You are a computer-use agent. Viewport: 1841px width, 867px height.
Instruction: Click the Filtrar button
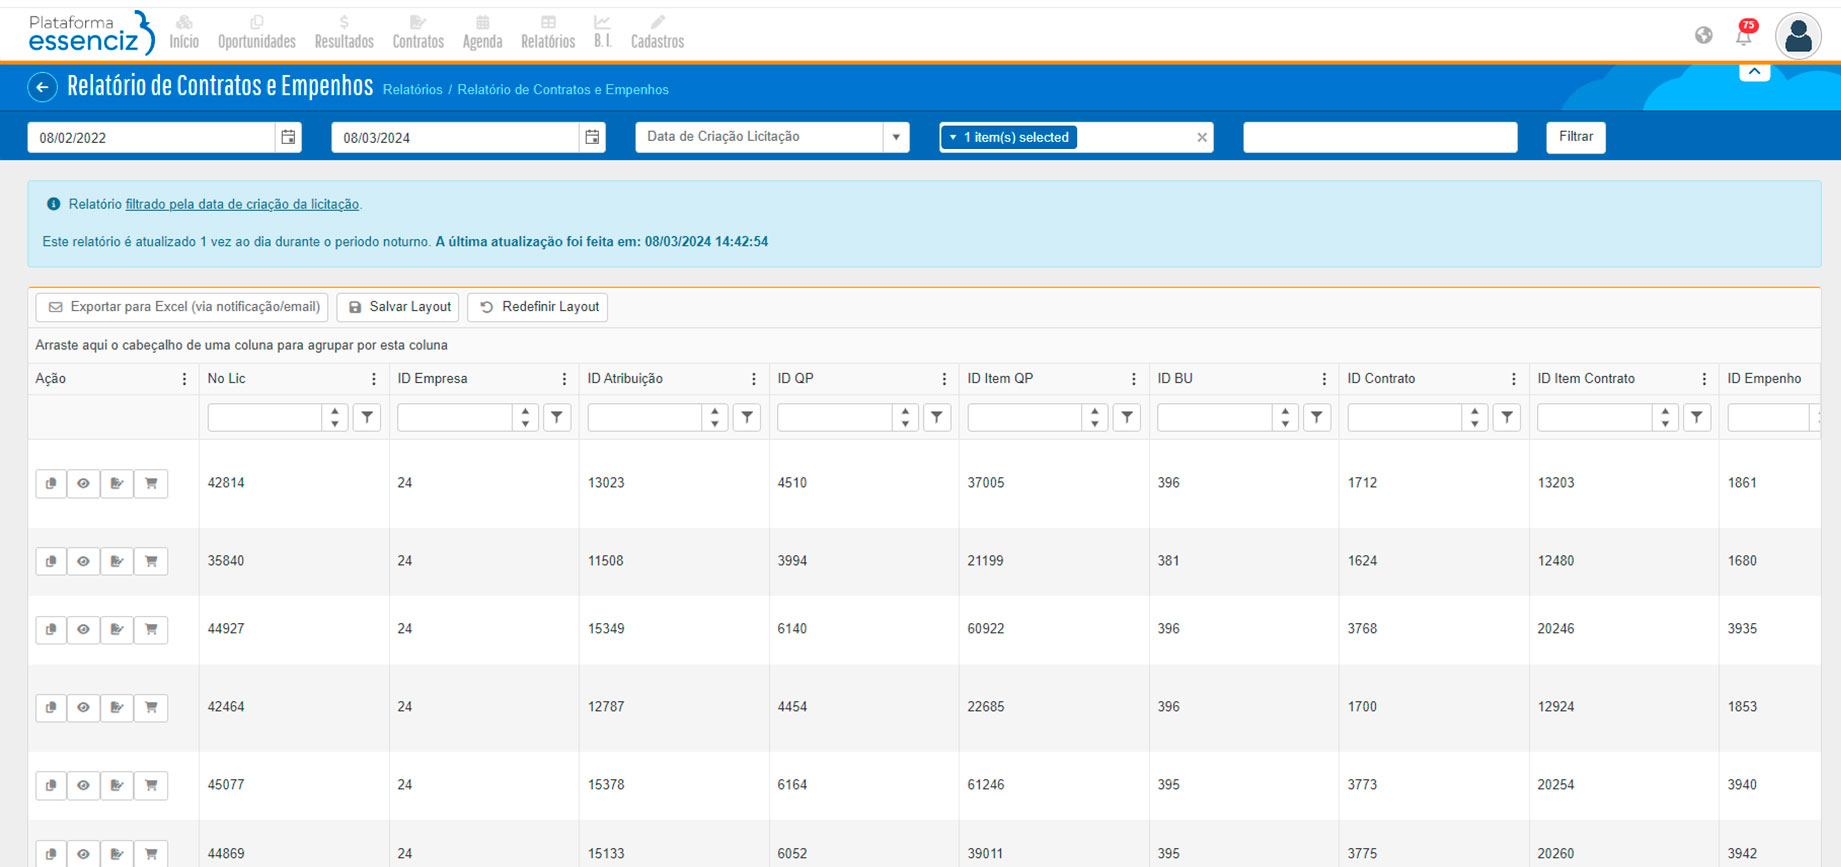(1576, 137)
